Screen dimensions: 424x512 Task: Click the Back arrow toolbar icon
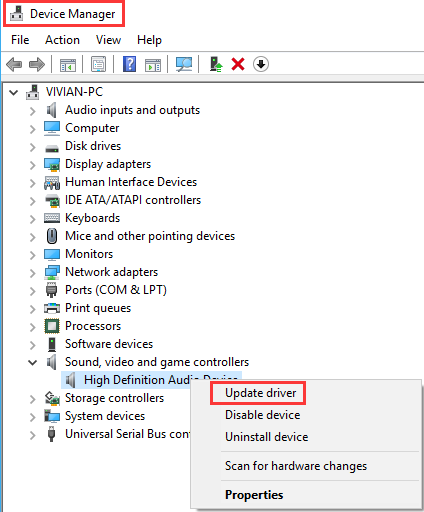tap(14, 64)
